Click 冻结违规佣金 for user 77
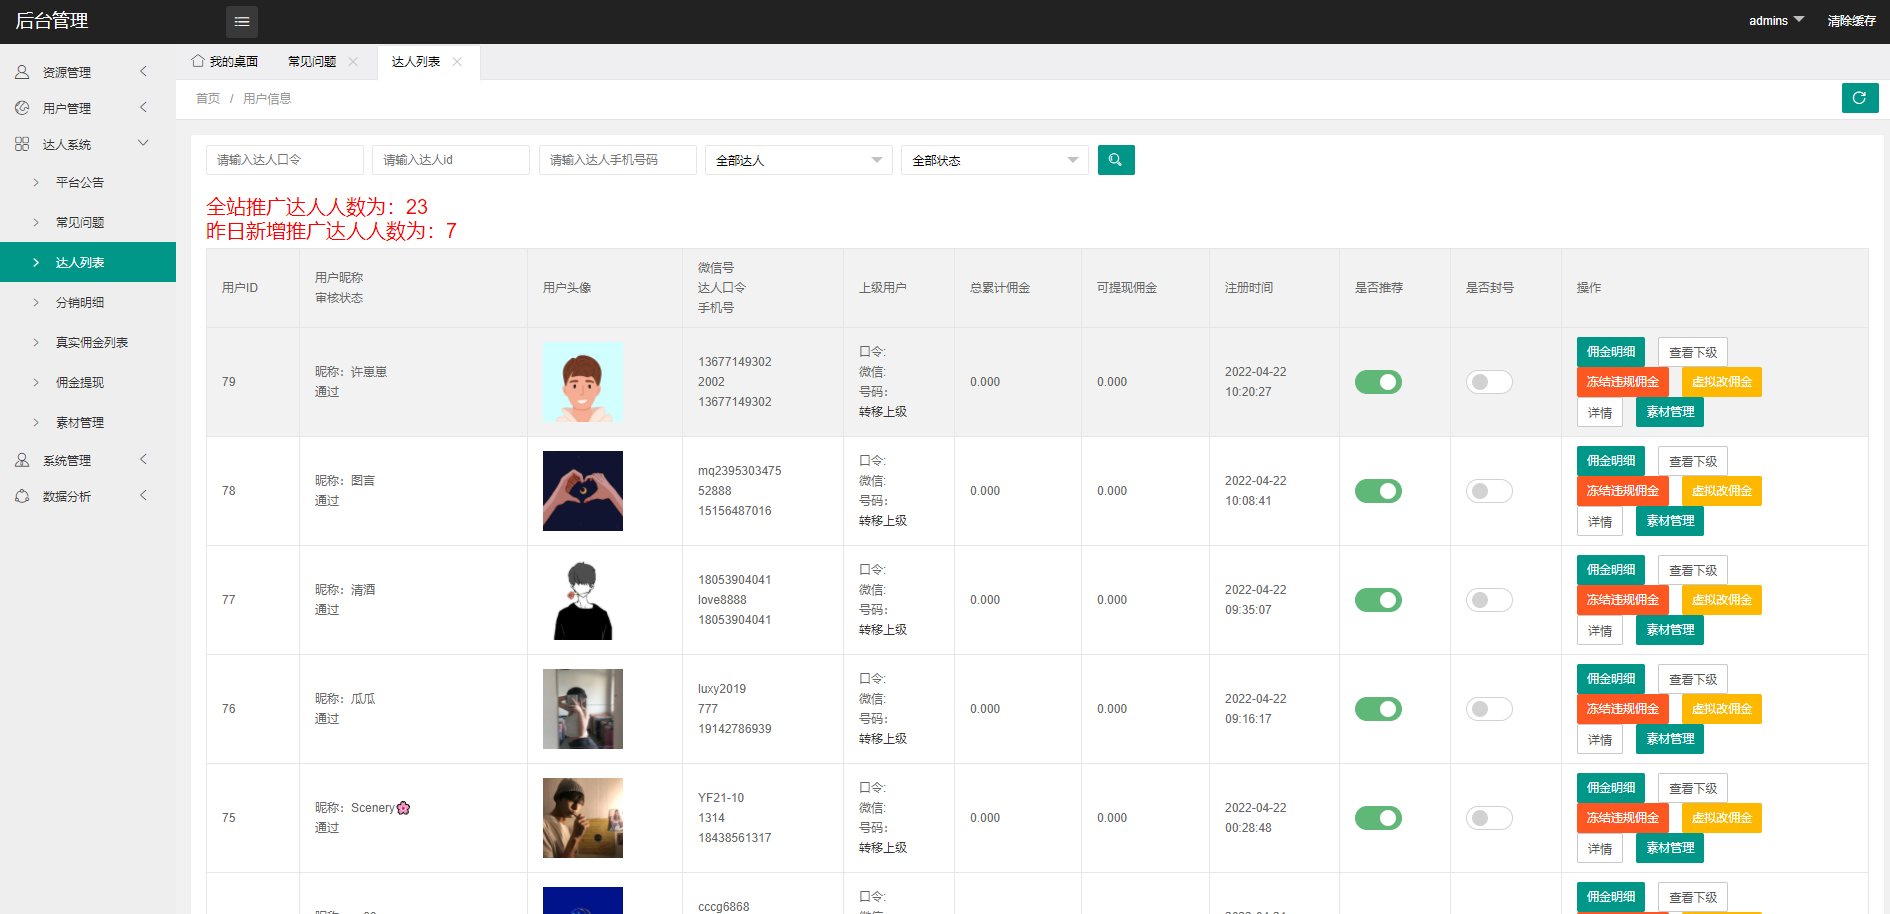Image resolution: width=1890 pixels, height=914 pixels. [x=1621, y=600]
